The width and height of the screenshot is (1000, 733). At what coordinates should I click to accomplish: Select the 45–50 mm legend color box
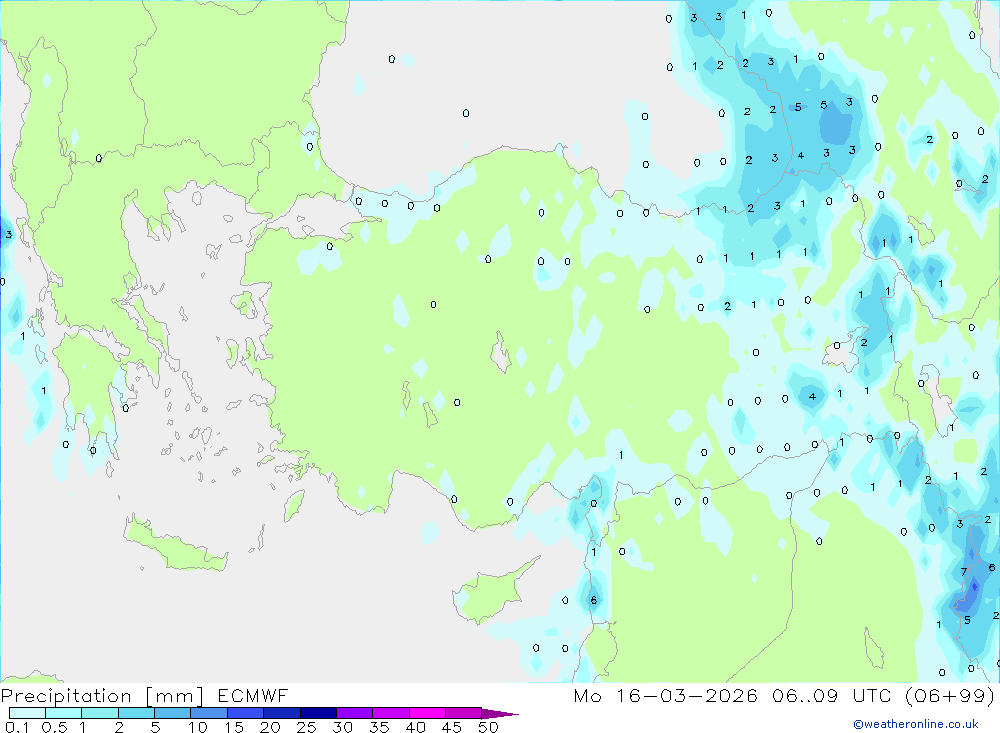tap(463, 713)
